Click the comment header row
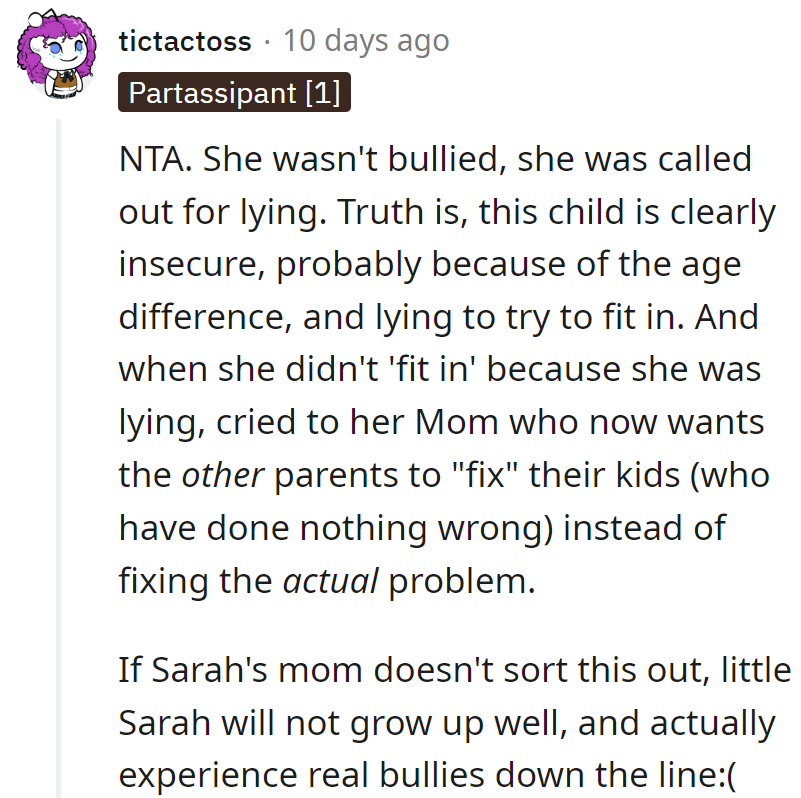 click(280, 42)
